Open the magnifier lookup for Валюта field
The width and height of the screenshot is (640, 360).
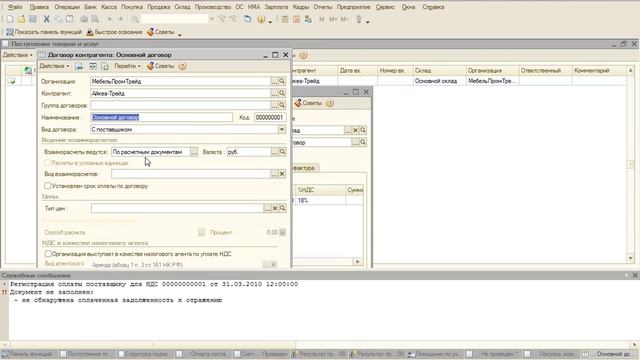click(282, 151)
